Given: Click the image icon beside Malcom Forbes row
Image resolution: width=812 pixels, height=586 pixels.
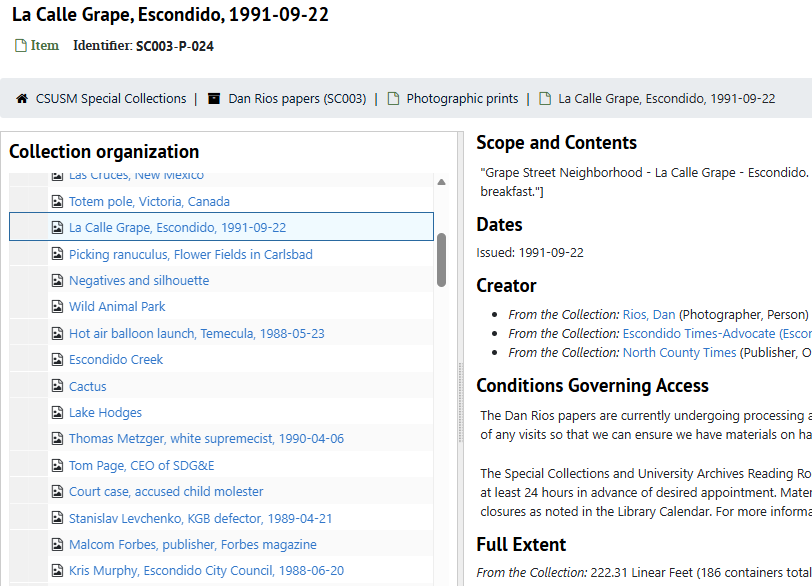Looking at the screenshot, I should click(57, 545).
